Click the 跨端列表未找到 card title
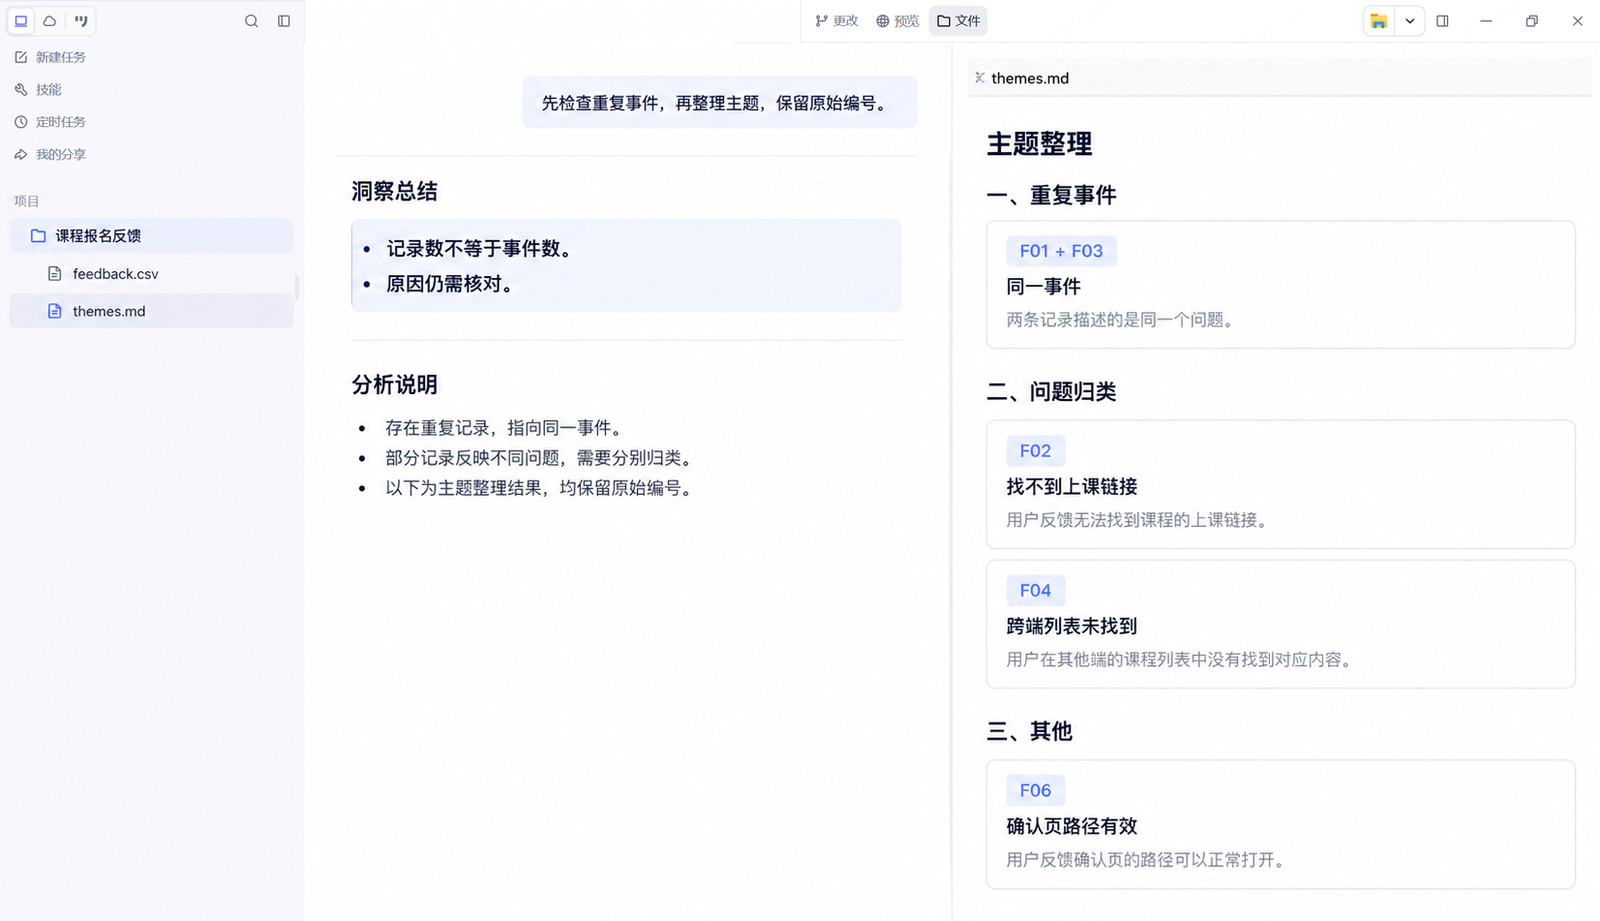 1072,627
